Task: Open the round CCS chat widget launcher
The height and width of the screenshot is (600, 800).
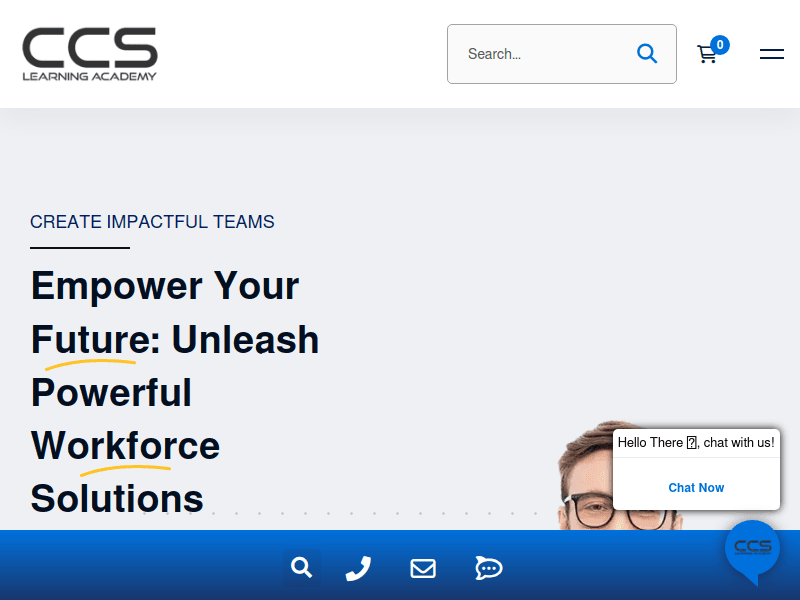Action: [752, 548]
